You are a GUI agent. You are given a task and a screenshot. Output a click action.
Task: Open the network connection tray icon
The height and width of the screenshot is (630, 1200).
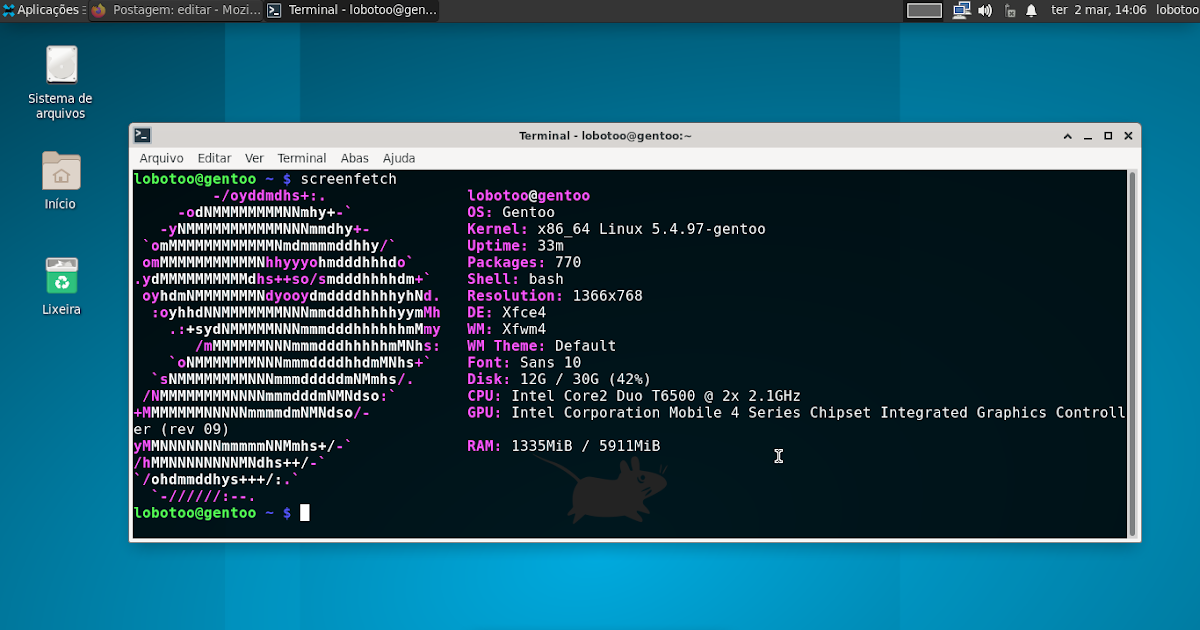(x=962, y=10)
